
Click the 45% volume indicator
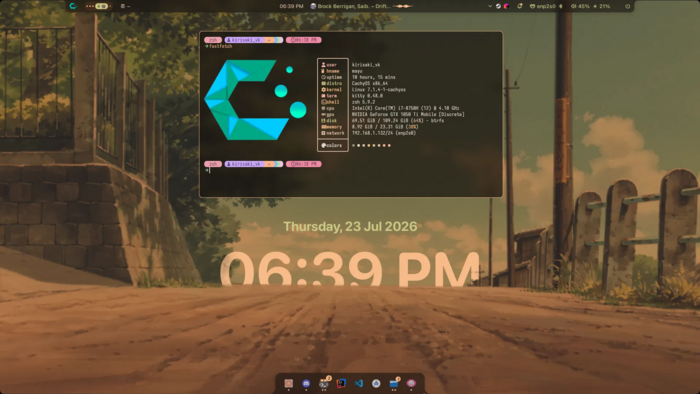tap(580, 6)
